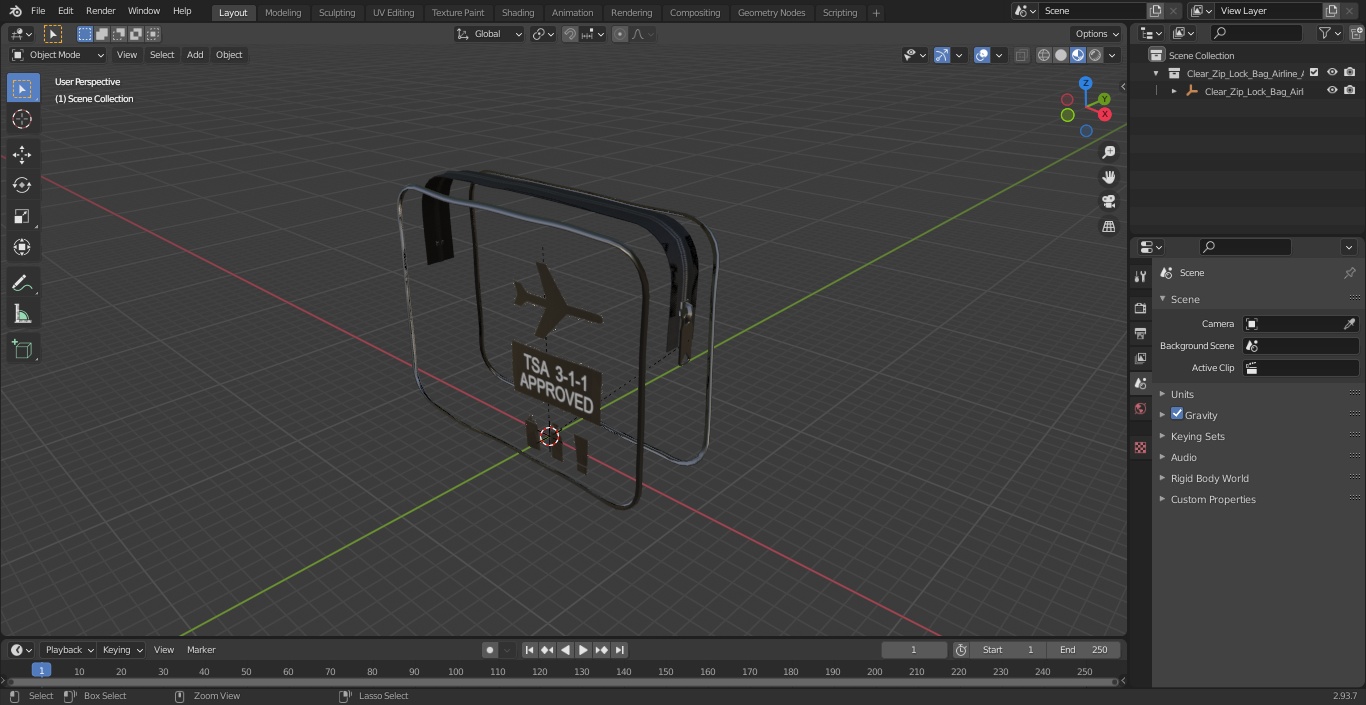Screen dimensions: 1366x705
Task: Select the Rotate tool
Action: 22,185
